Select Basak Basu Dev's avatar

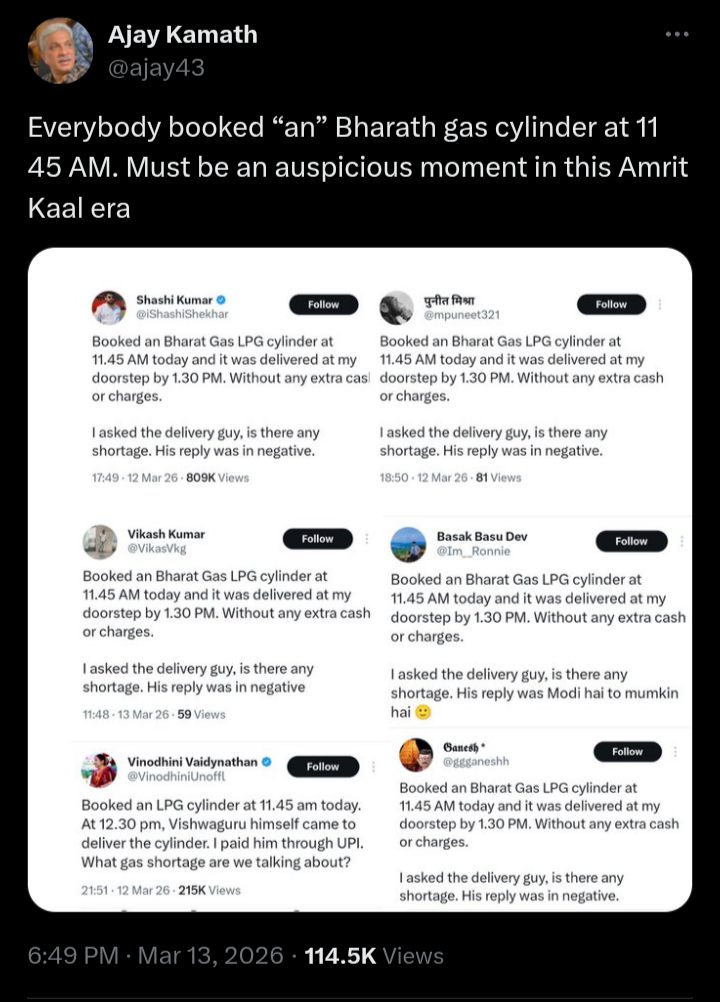408,544
